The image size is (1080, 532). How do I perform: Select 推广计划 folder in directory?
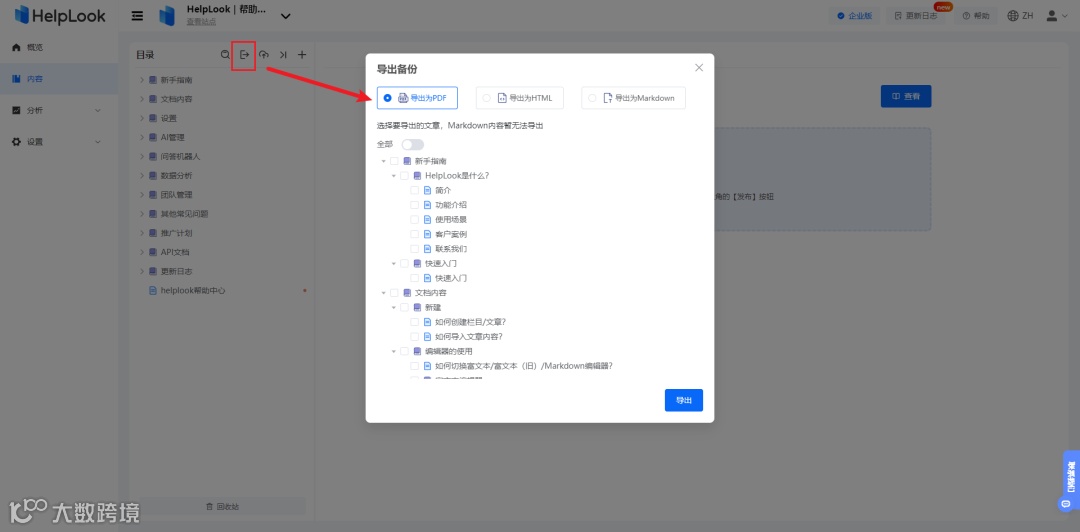tap(176, 233)
